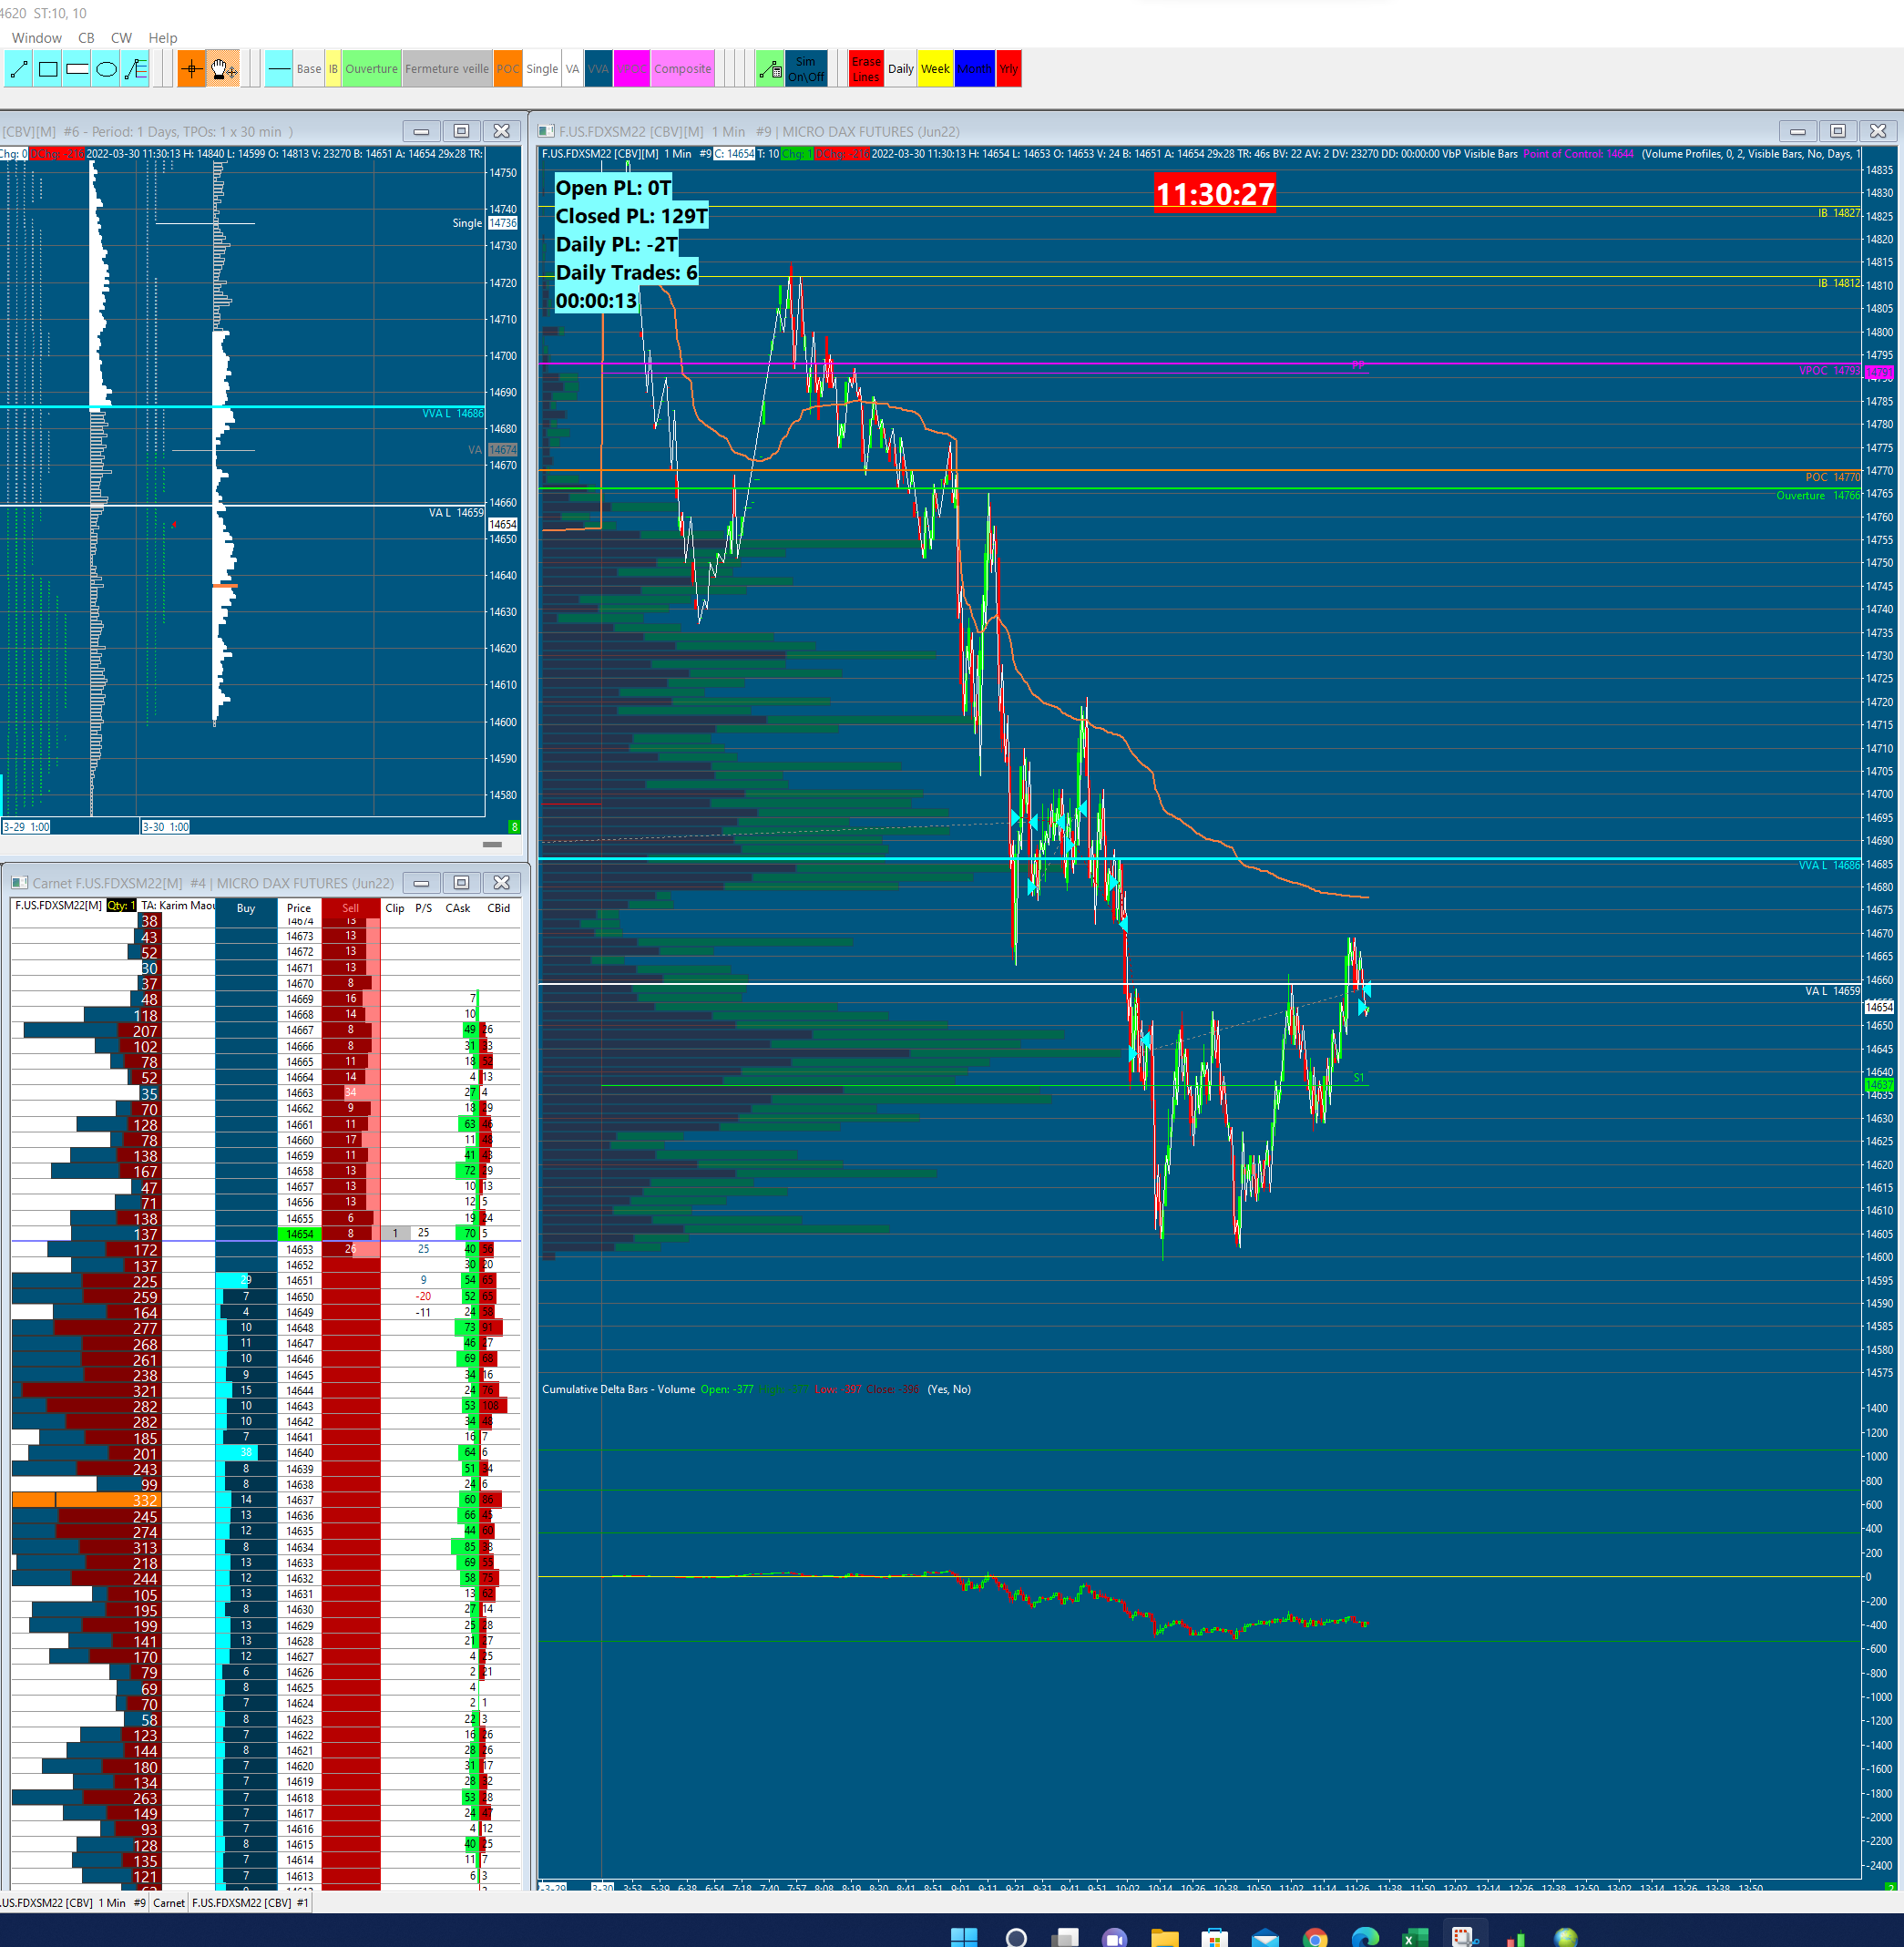This screenshot has width=1904, height=1947.
Task: Click price 14654 in Carnet ladder
Action: click(x=300, y=1234)
